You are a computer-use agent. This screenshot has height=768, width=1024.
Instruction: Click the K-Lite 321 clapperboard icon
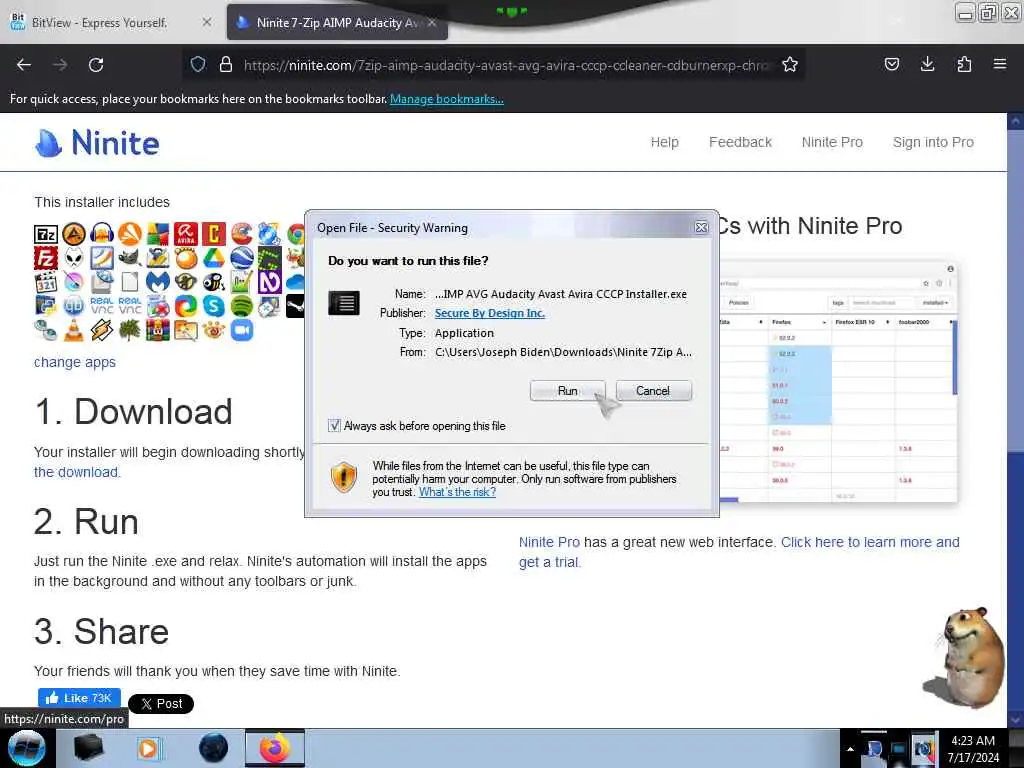[46, 282]
